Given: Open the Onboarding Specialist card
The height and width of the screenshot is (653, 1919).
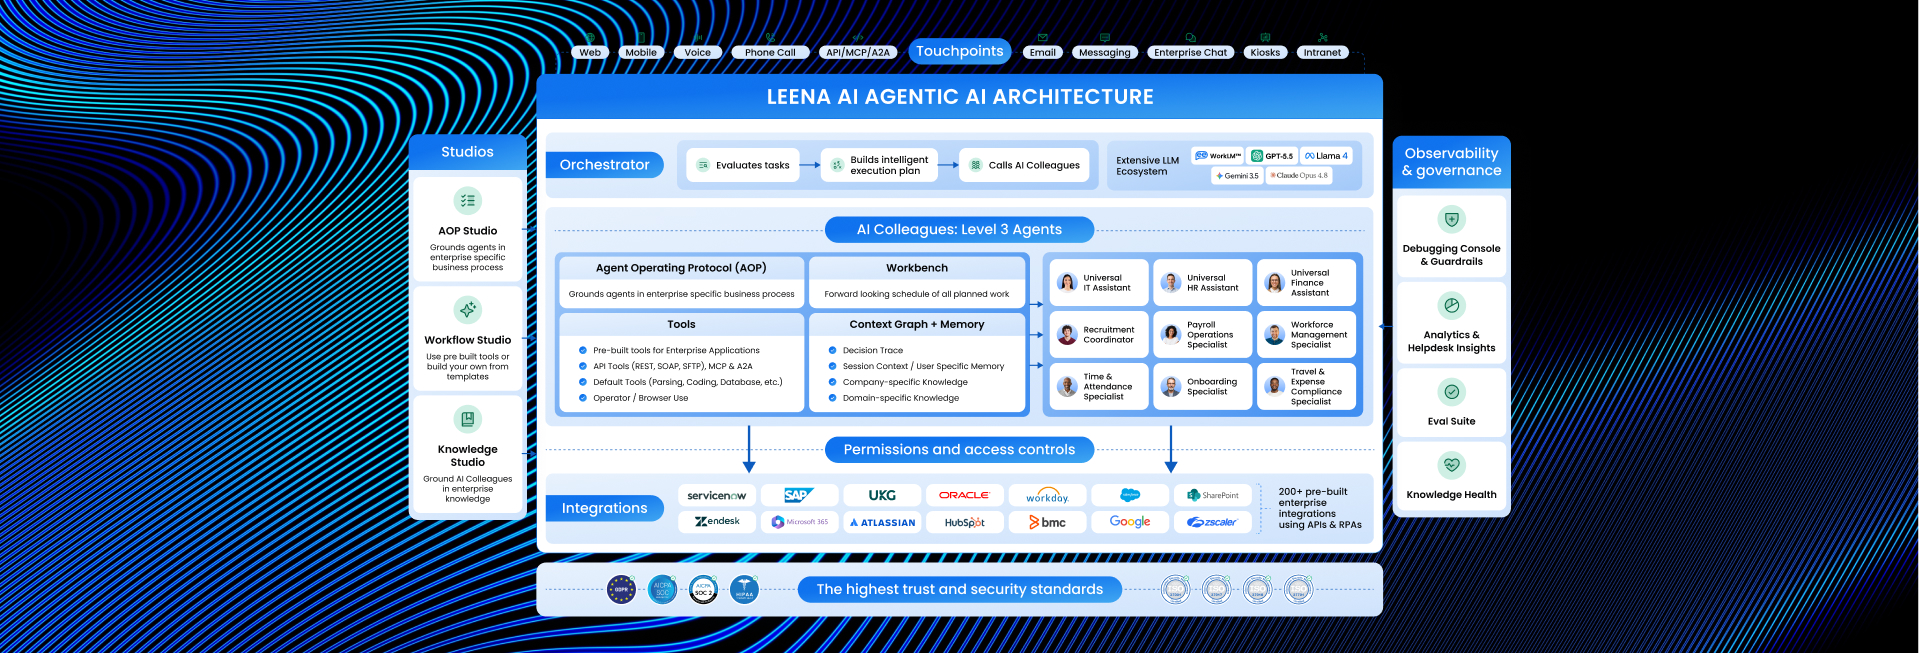Looking at the screenshot, I should 1202,386.
